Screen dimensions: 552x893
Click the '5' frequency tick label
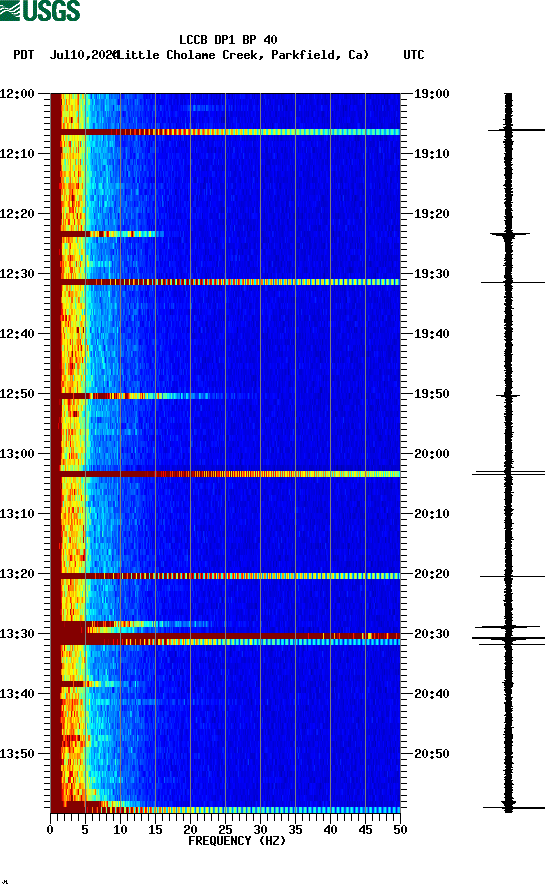[85, 830]
